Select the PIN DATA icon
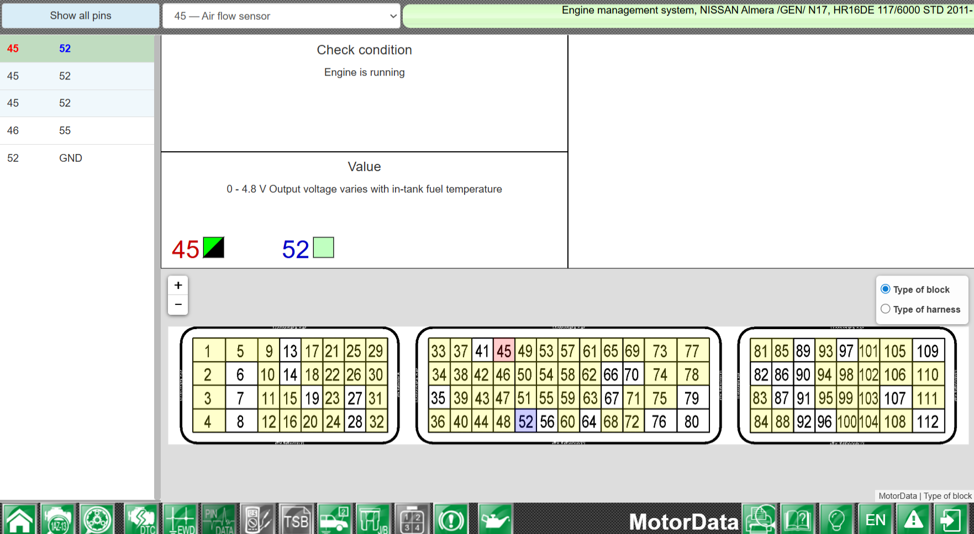The width and height of the screenshot is (974, 534). (219, 519)
